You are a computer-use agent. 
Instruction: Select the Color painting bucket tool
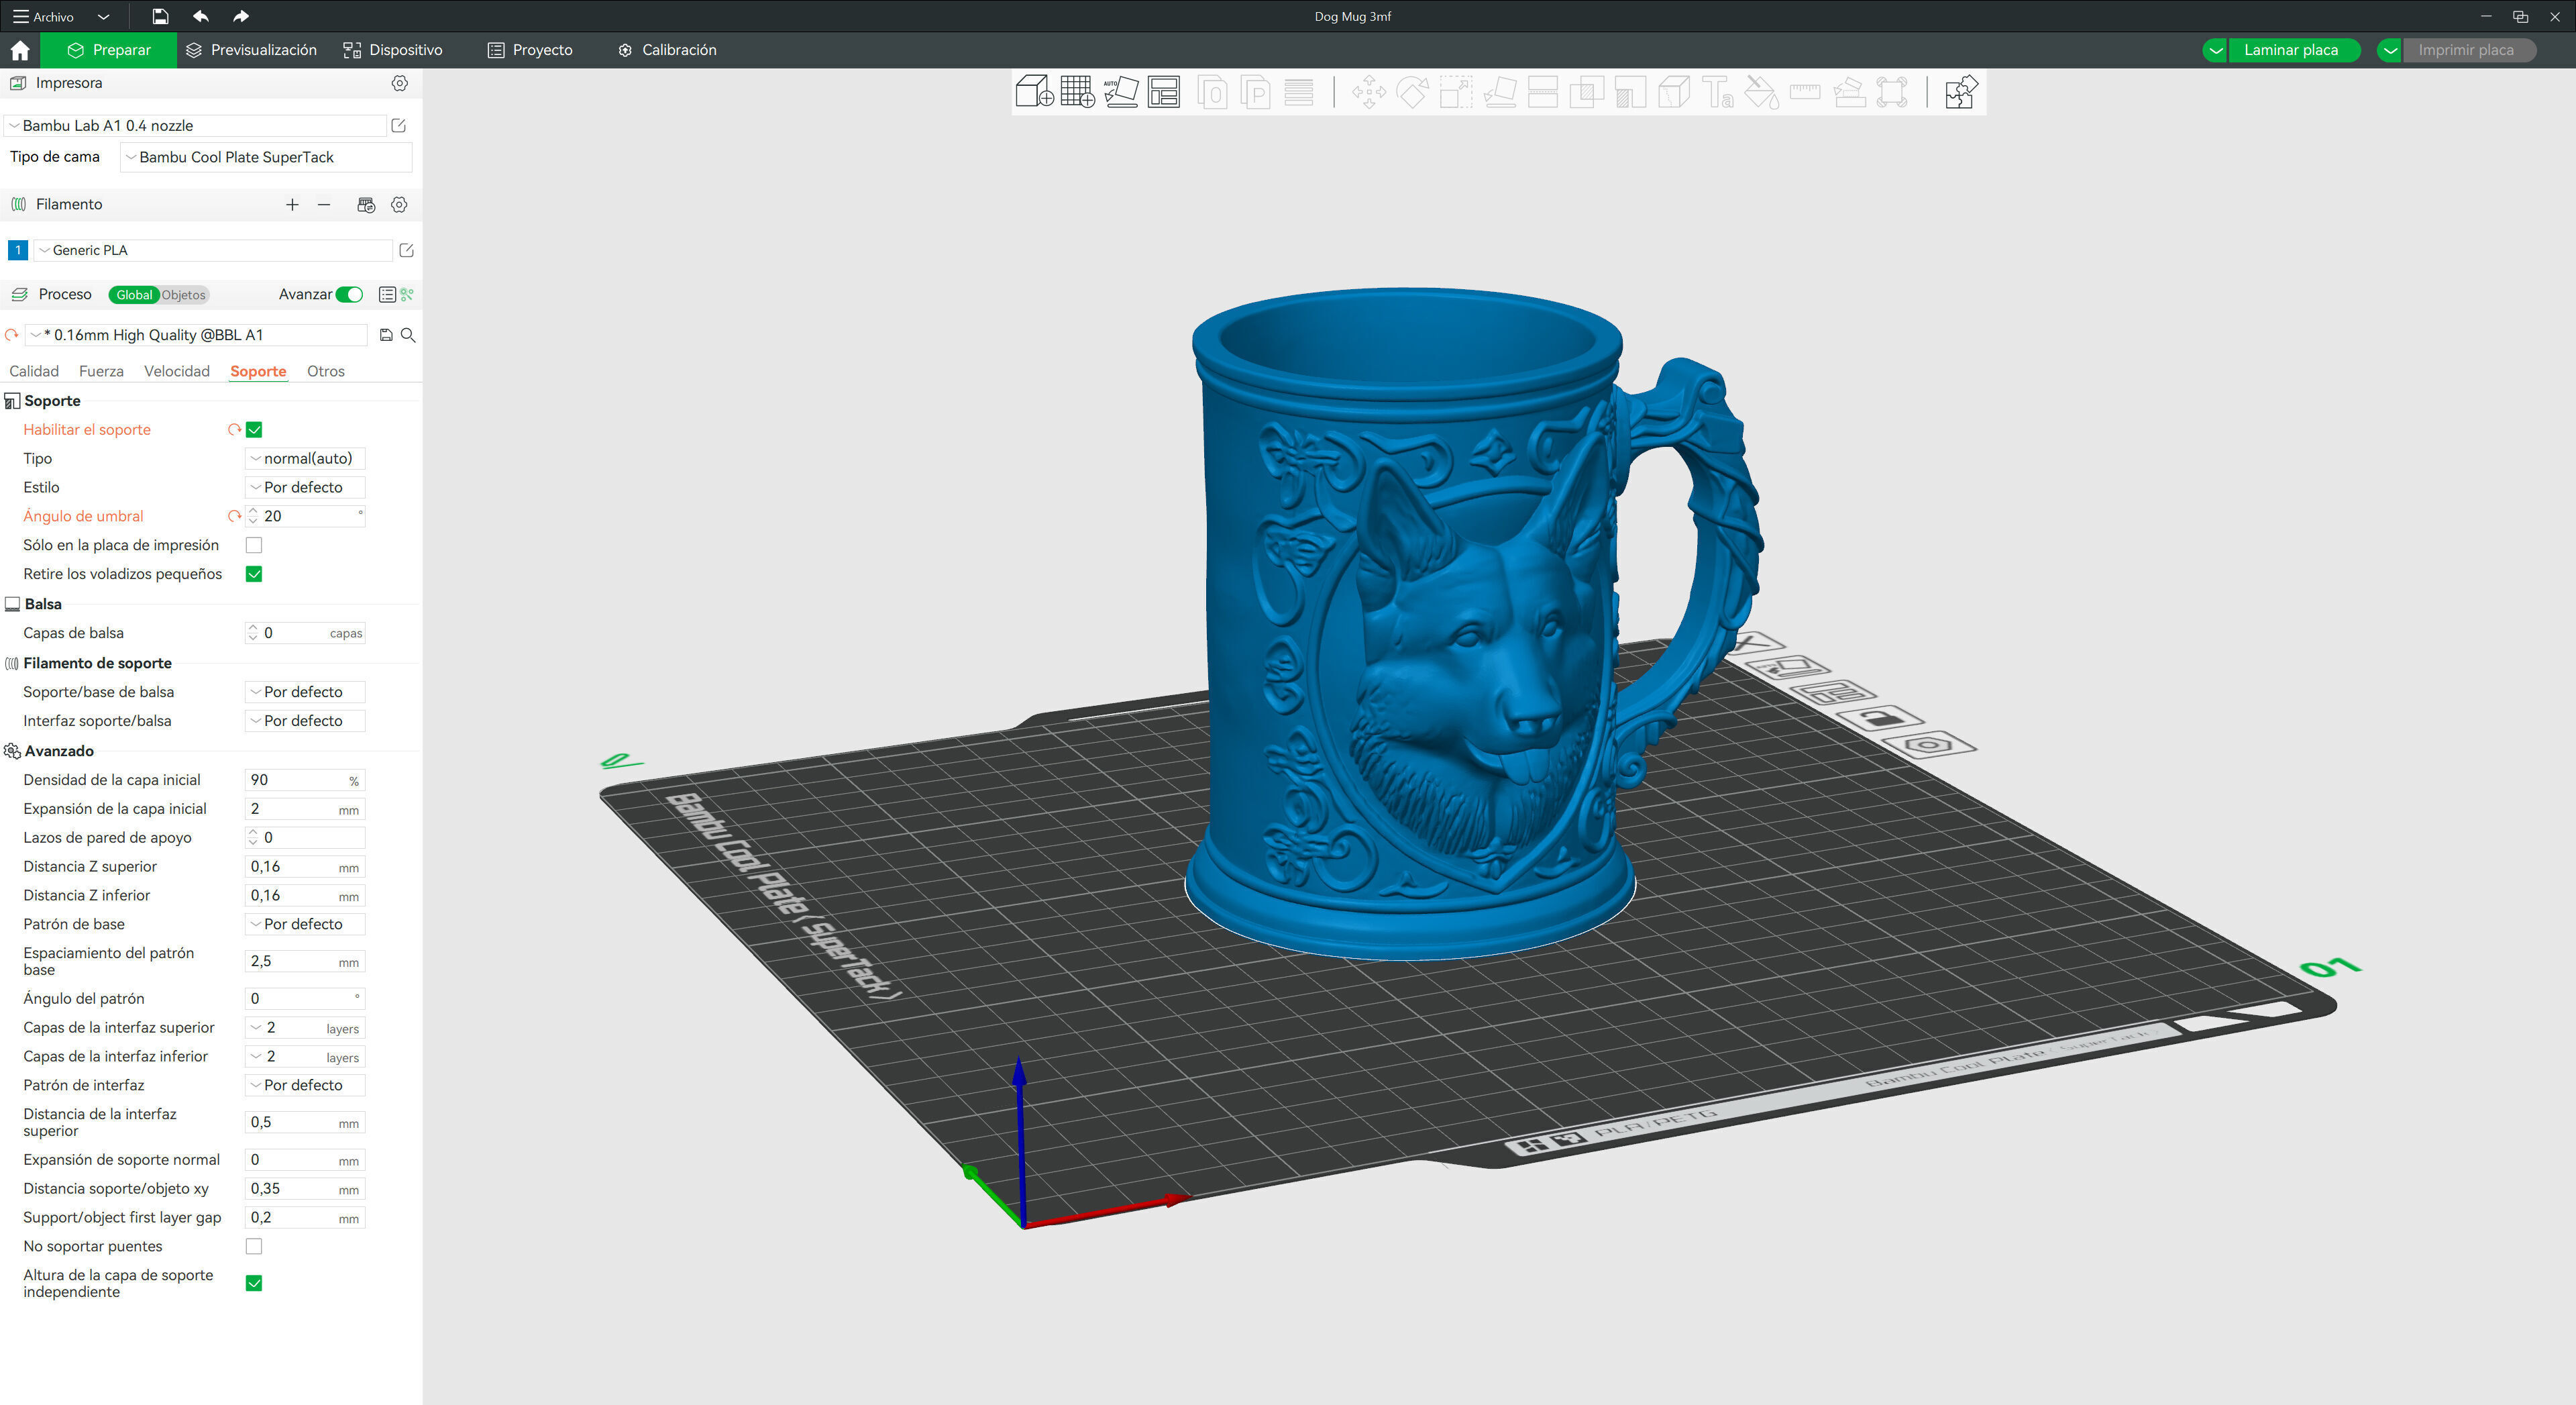pyautogui.click(x=1761, y=93)
